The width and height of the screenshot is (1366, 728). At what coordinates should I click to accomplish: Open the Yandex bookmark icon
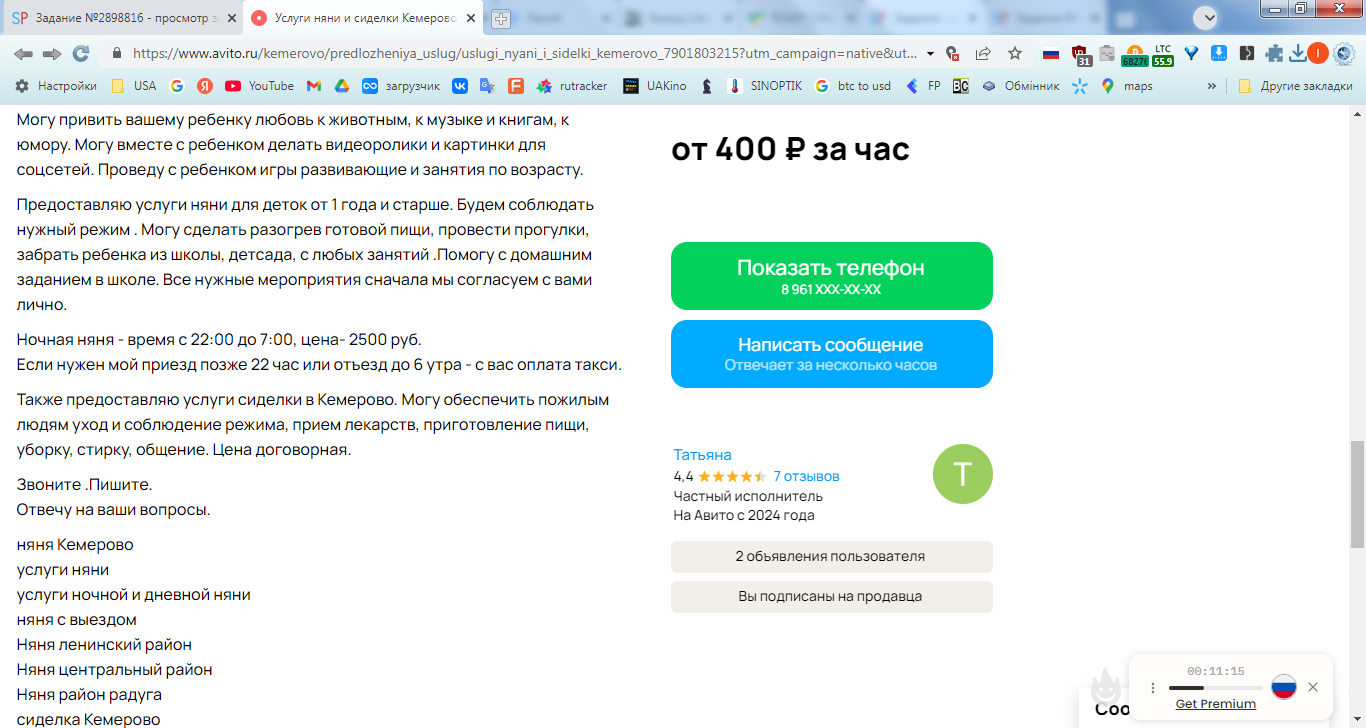[x=205, y=86]
